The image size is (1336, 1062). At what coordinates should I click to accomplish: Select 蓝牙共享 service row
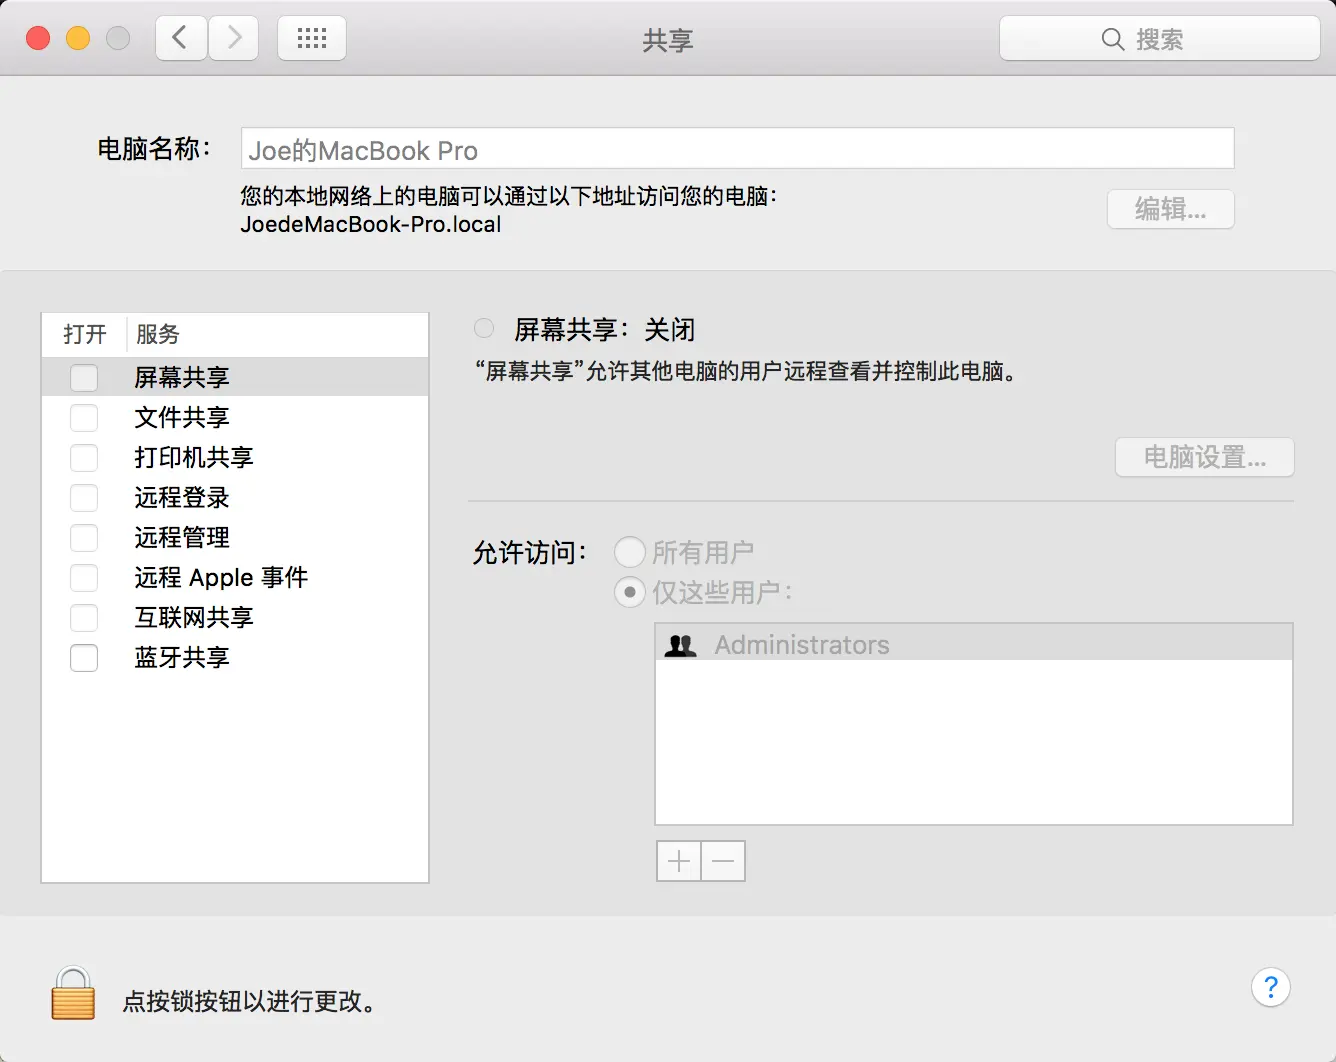(x=235, y=657)
